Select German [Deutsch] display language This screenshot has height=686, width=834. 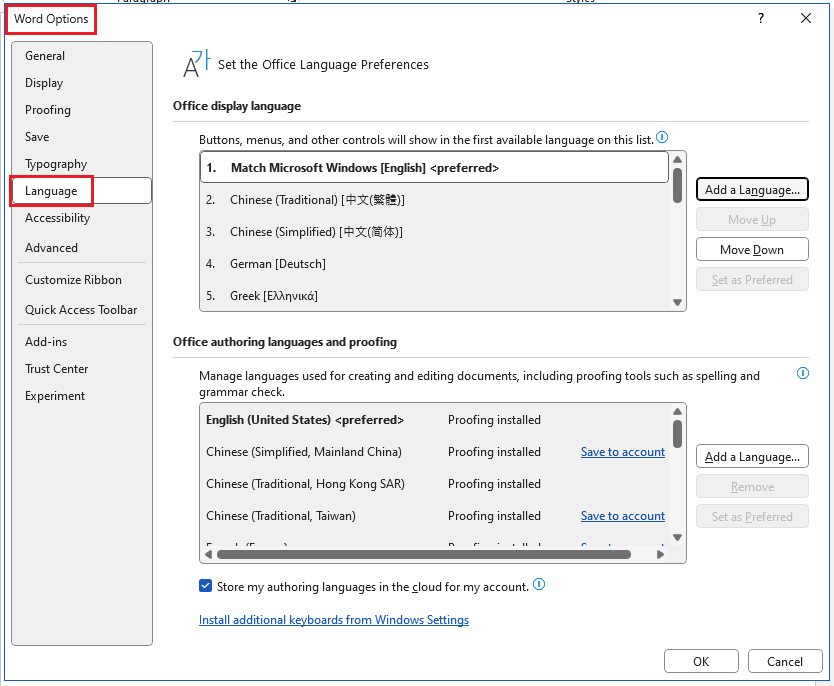coord(435,264)
